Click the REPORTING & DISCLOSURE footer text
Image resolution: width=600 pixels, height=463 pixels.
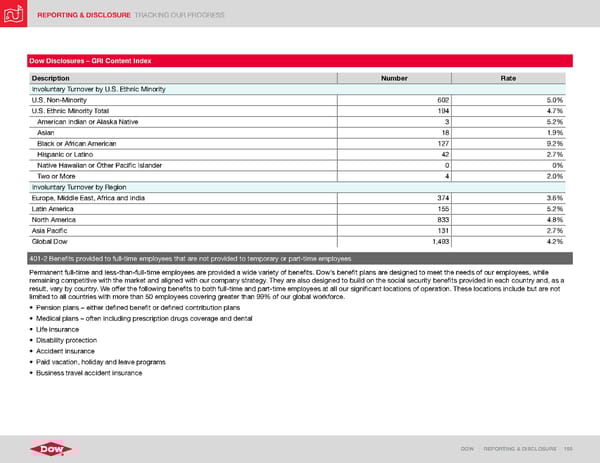tap(526, 448)
